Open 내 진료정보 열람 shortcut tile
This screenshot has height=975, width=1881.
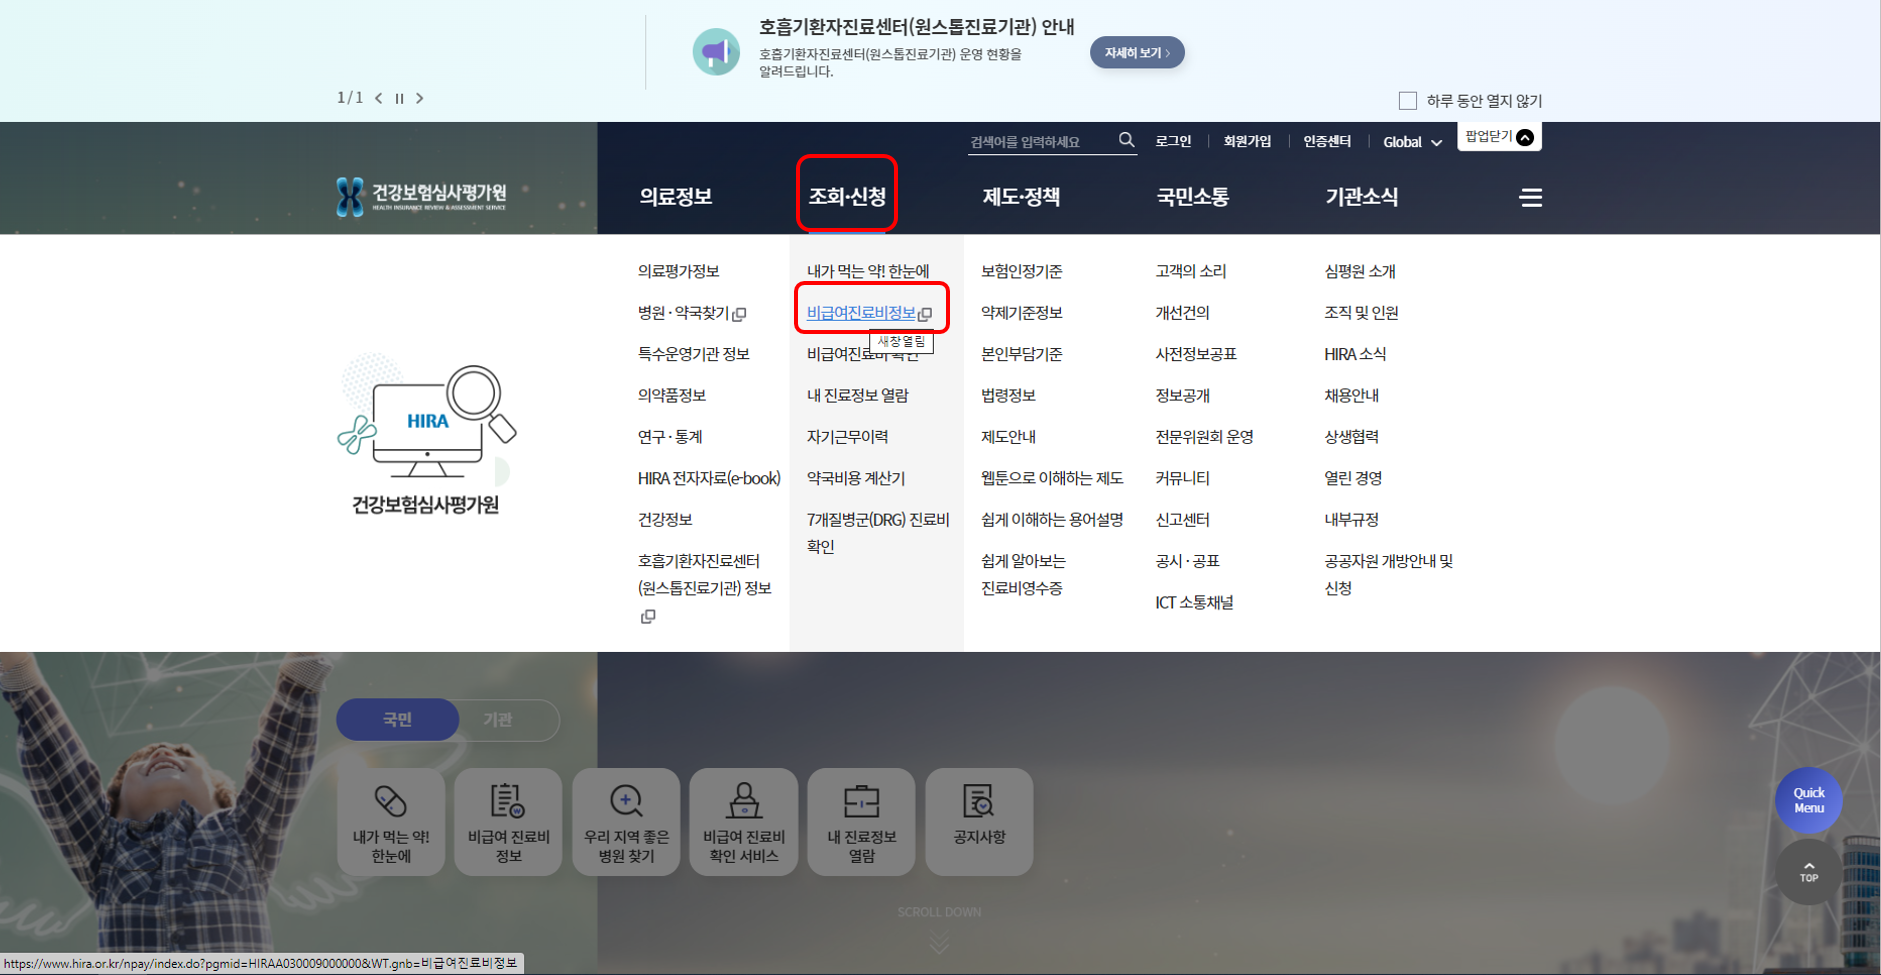861,822
